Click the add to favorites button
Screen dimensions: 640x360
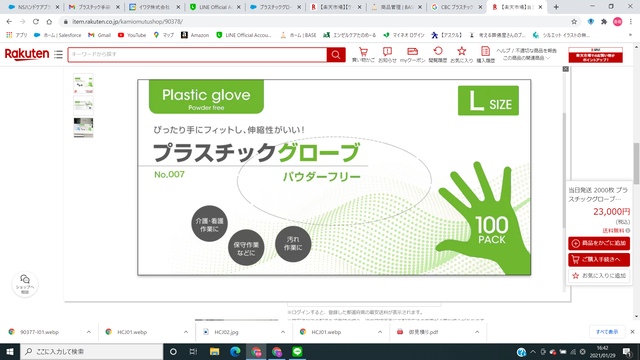point(599,276)
